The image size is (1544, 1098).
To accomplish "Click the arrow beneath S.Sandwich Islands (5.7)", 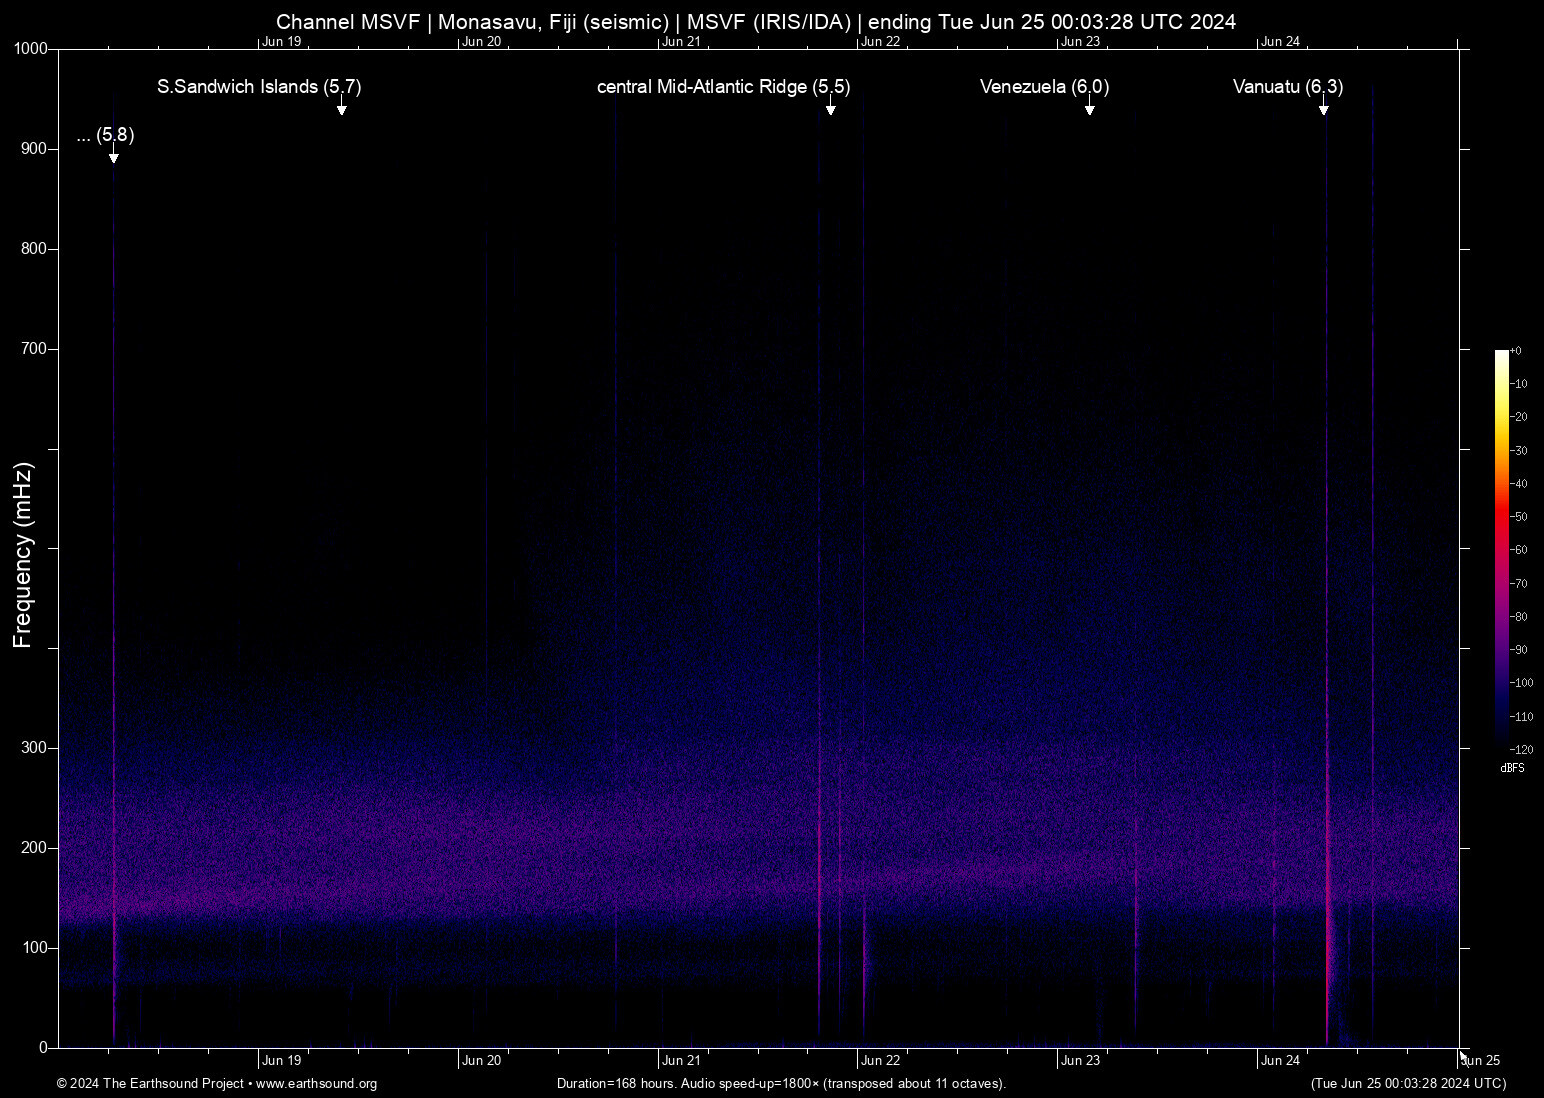I will 341,108.
